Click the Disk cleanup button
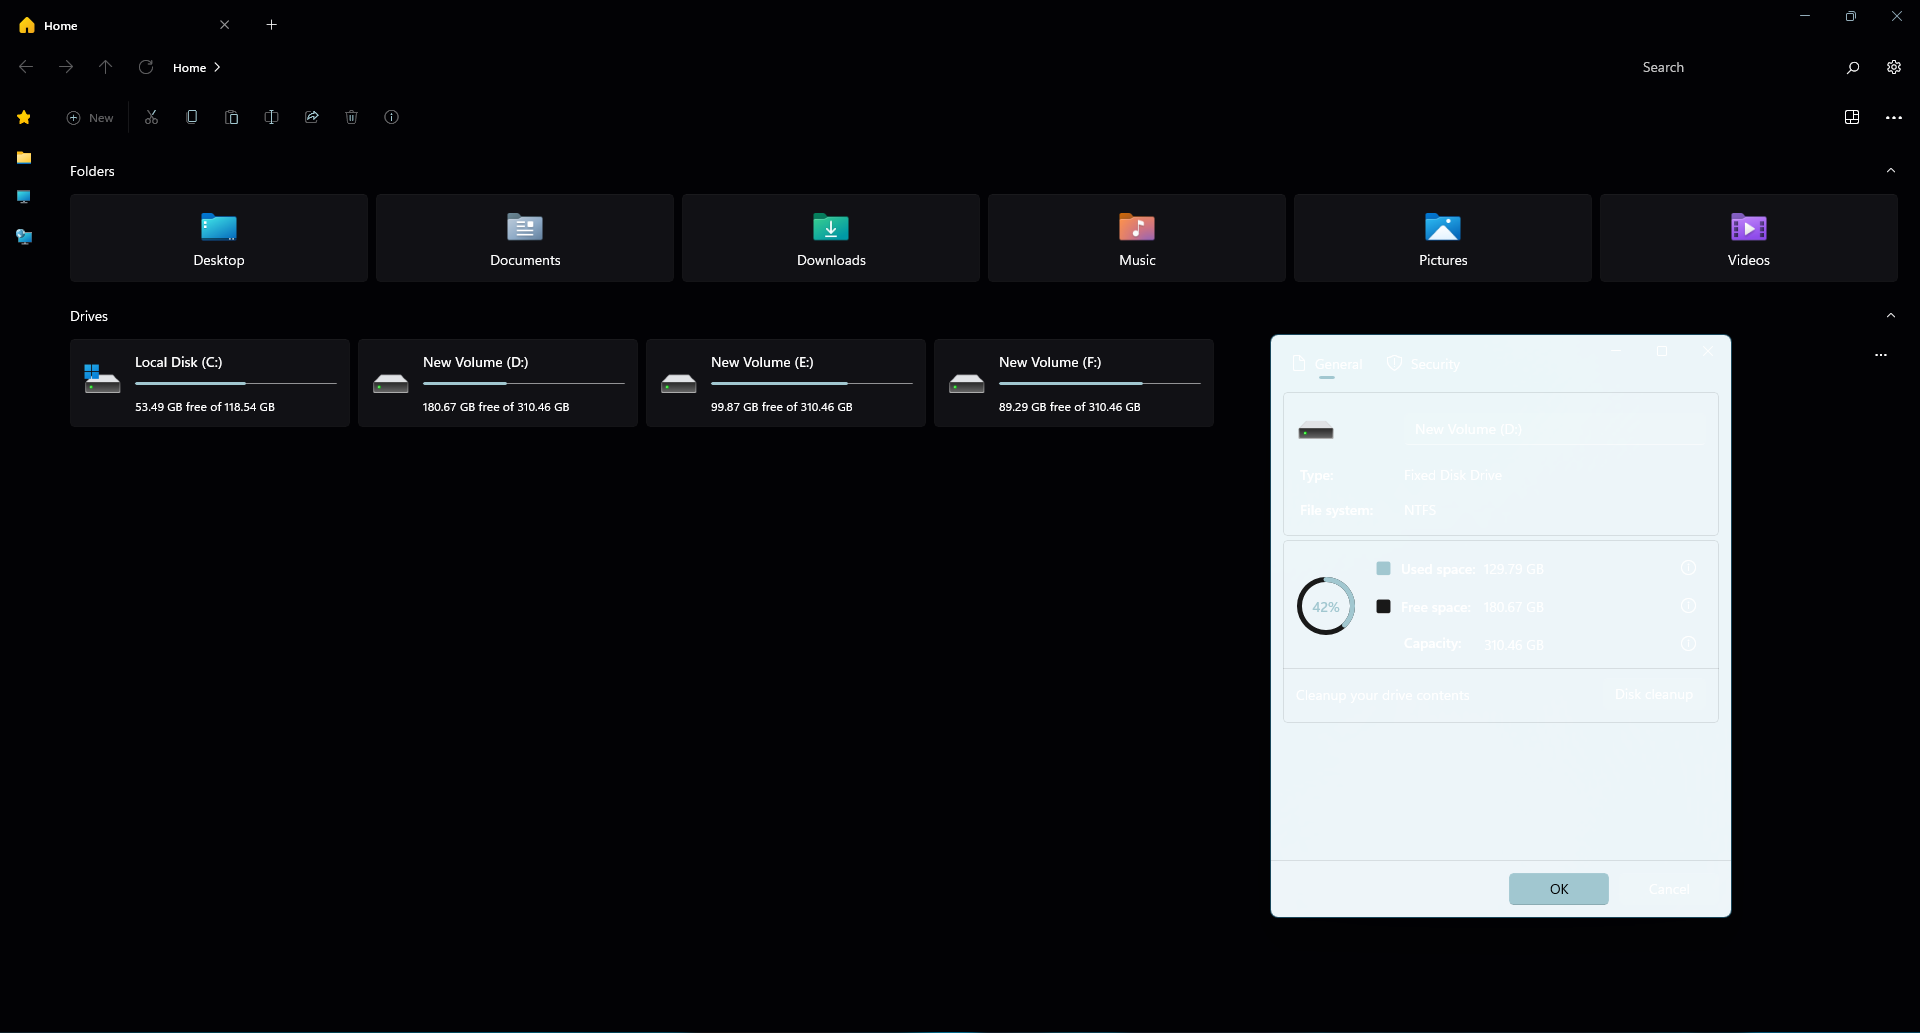Image resolution: width=1920 pixels, height=1033 pixels. coord(1653,695)
